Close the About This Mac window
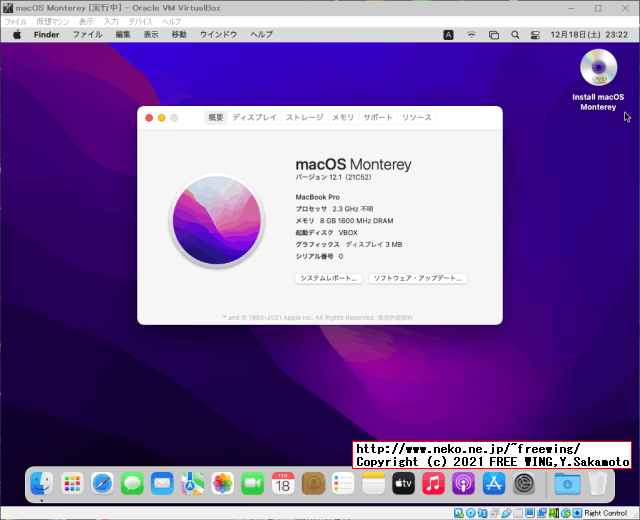 pyautogui.click(x=149, y=118)
